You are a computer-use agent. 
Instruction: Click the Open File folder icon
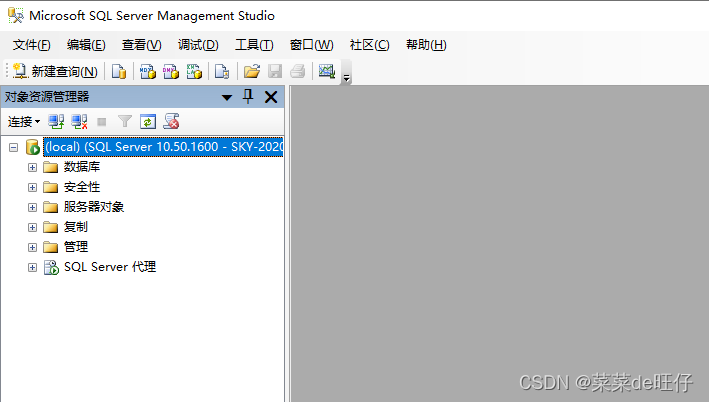pyautogui.click(x=252, y=71)
